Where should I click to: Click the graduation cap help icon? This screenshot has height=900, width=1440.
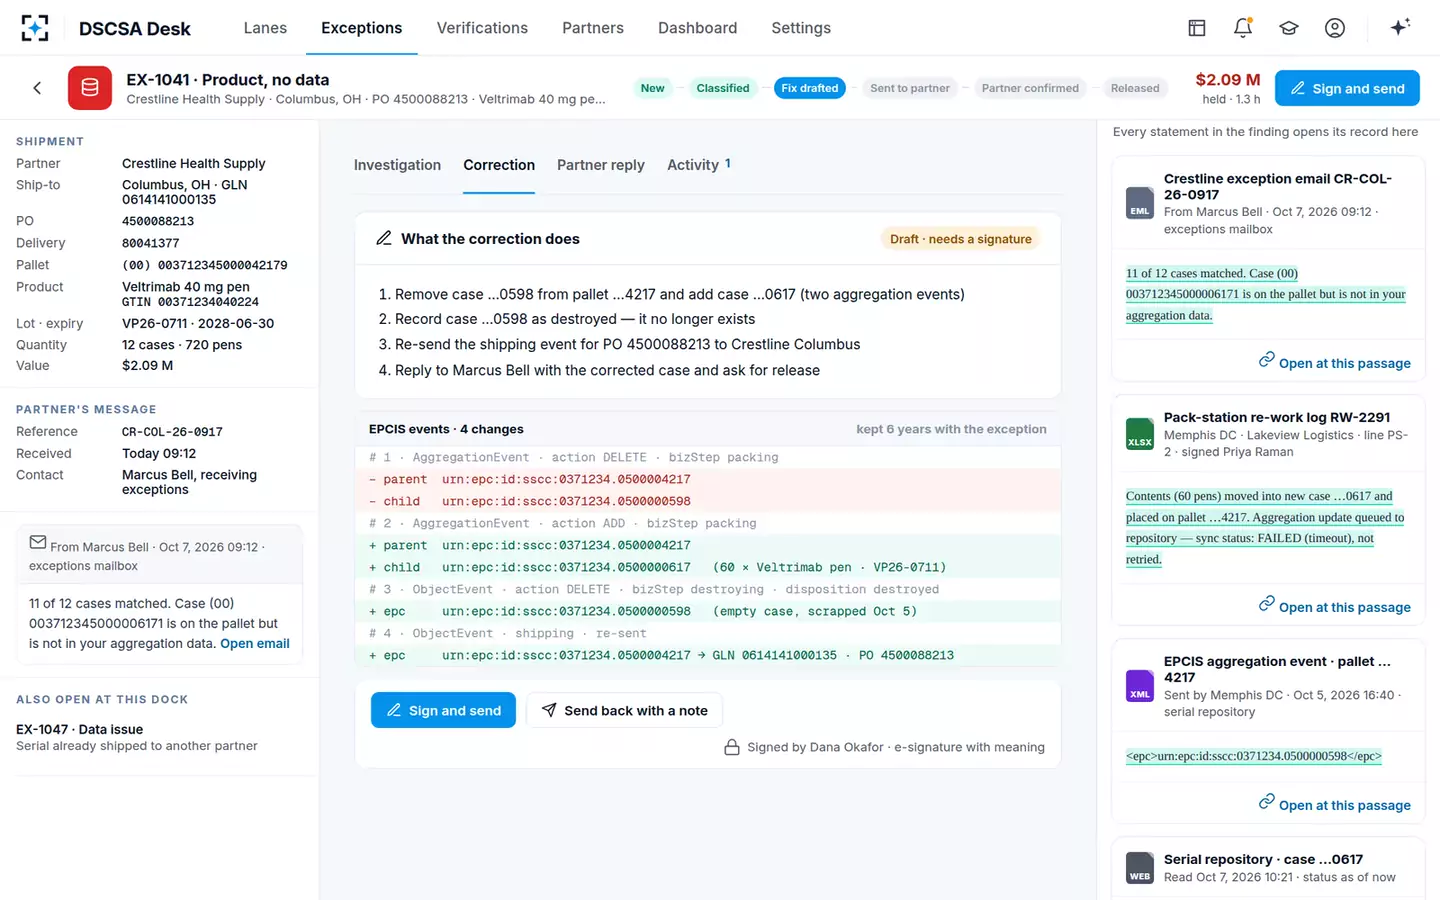pyautogui.click(x=1289, y=28)
